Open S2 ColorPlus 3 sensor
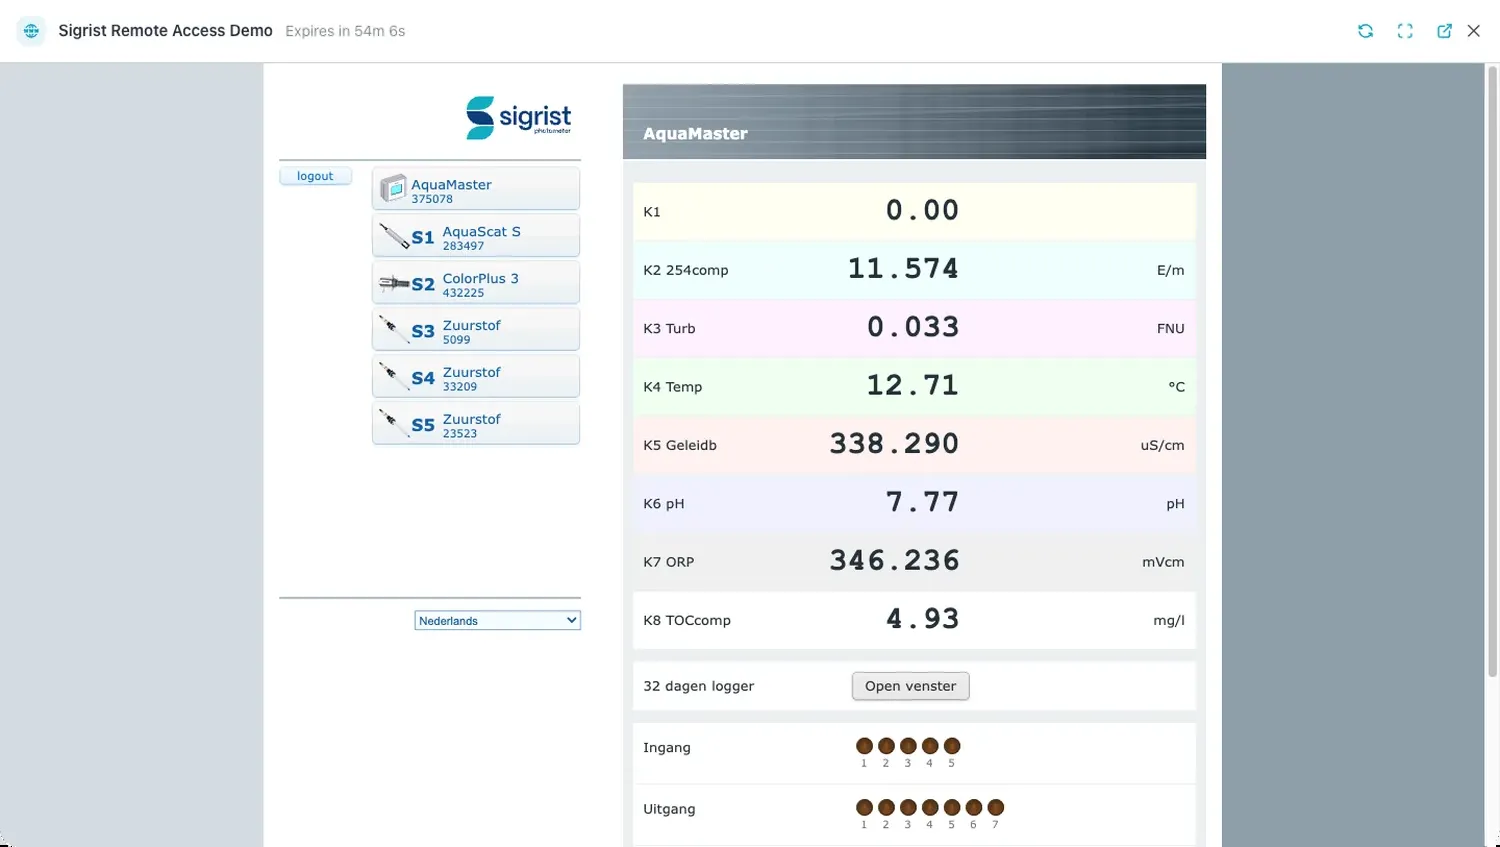The height and width of the screenshot is (847, 1500). [x=476, y=283]
